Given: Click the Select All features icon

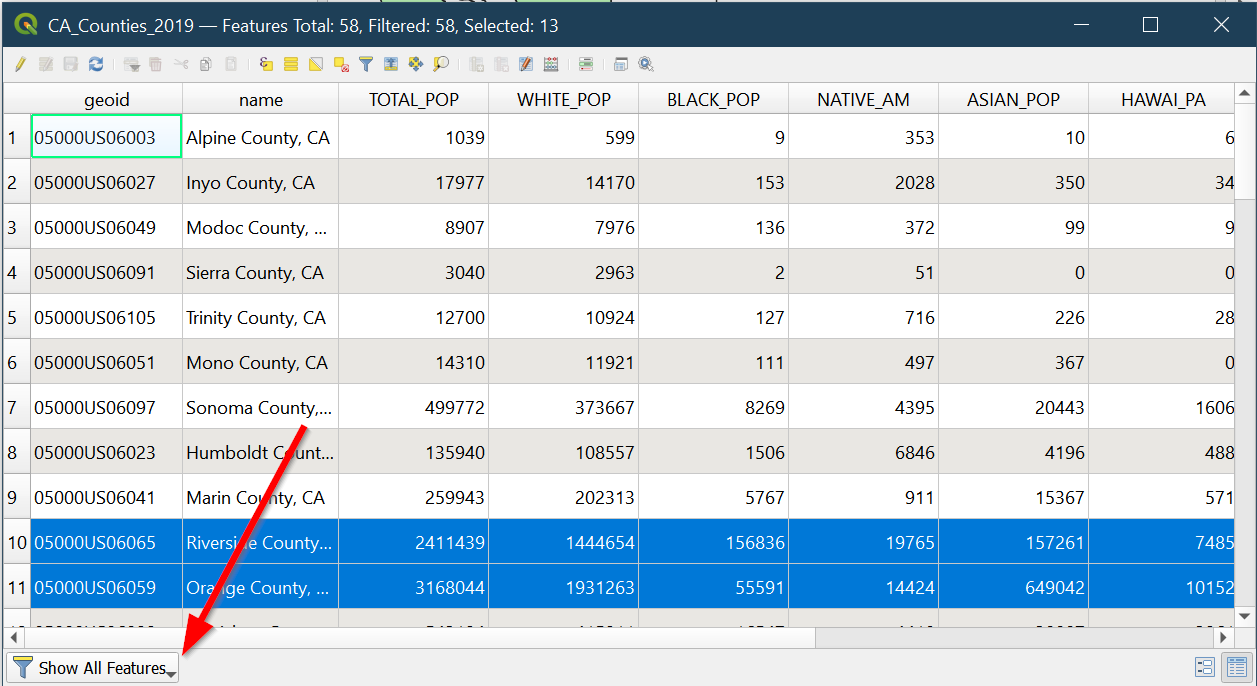Looking at the screenshot, I should pos(291,64).
